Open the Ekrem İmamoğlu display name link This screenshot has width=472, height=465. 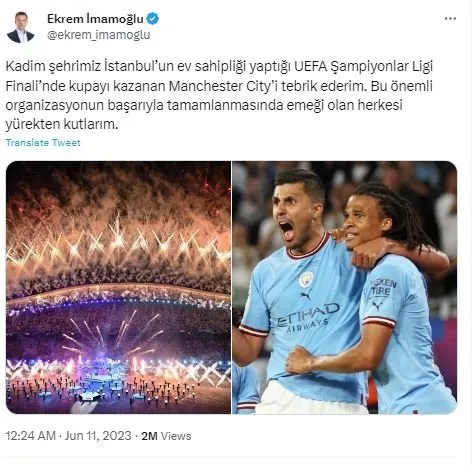tap(95, 19)
